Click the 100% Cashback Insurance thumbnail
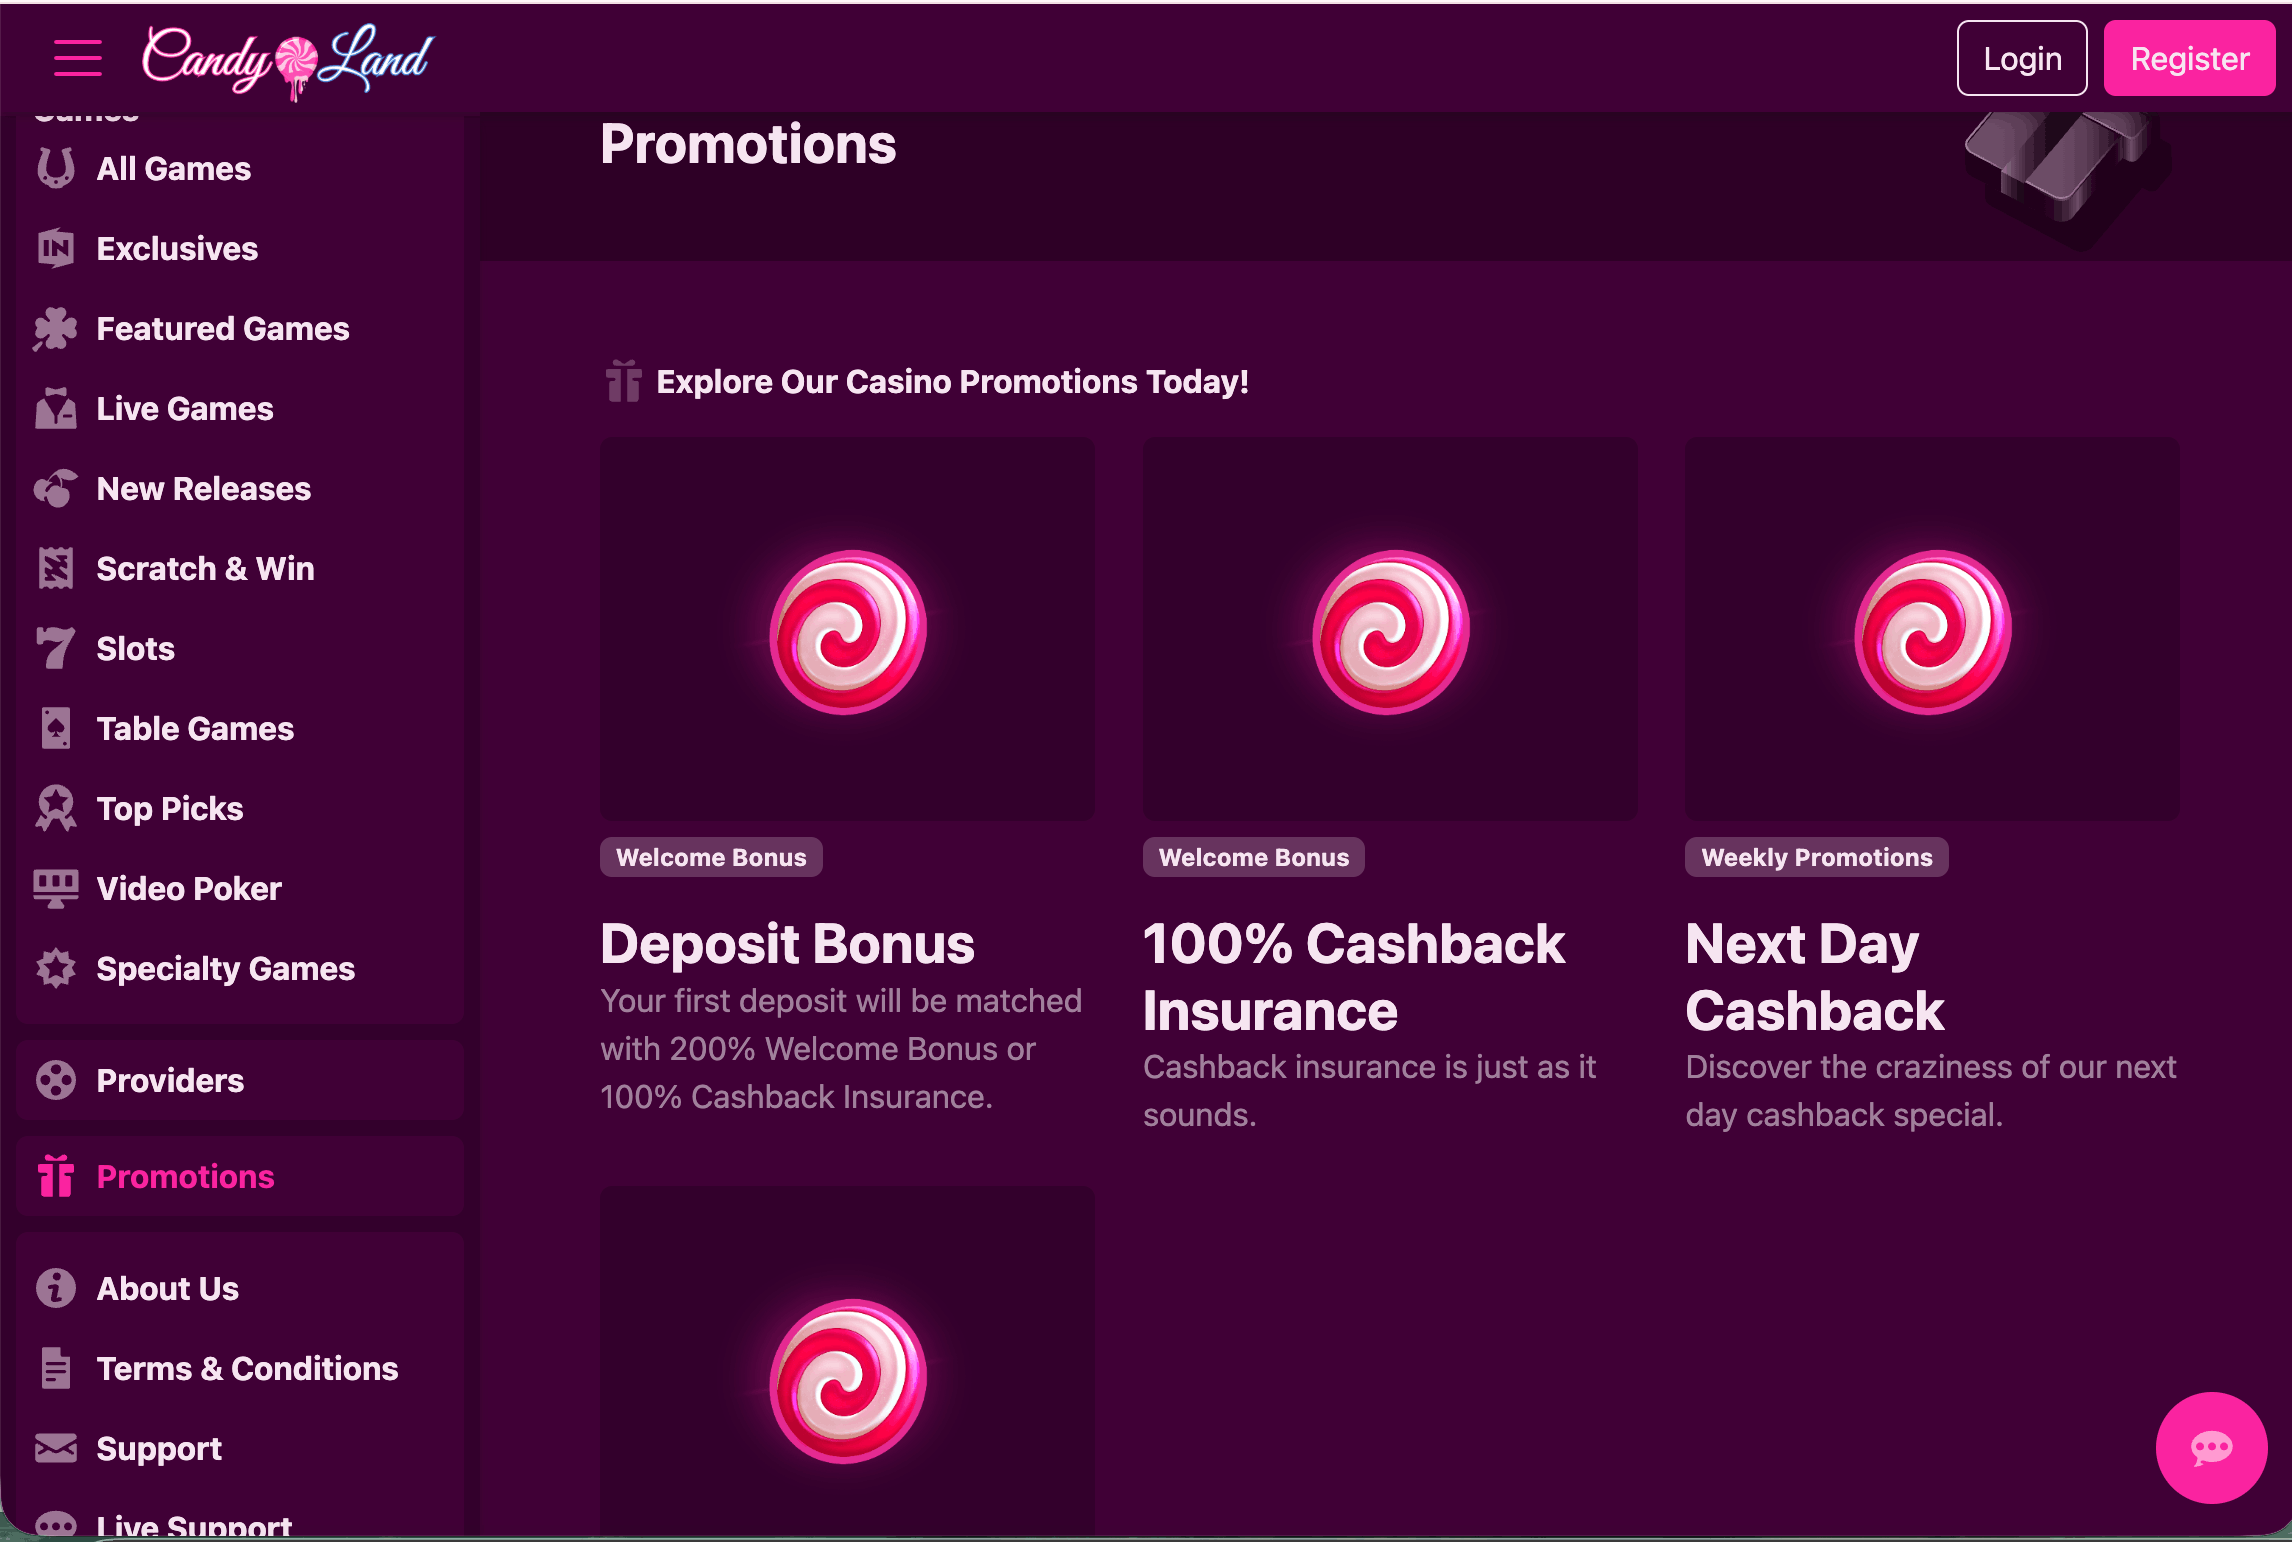The image size is (2292, 1542). pos(1389,630)
